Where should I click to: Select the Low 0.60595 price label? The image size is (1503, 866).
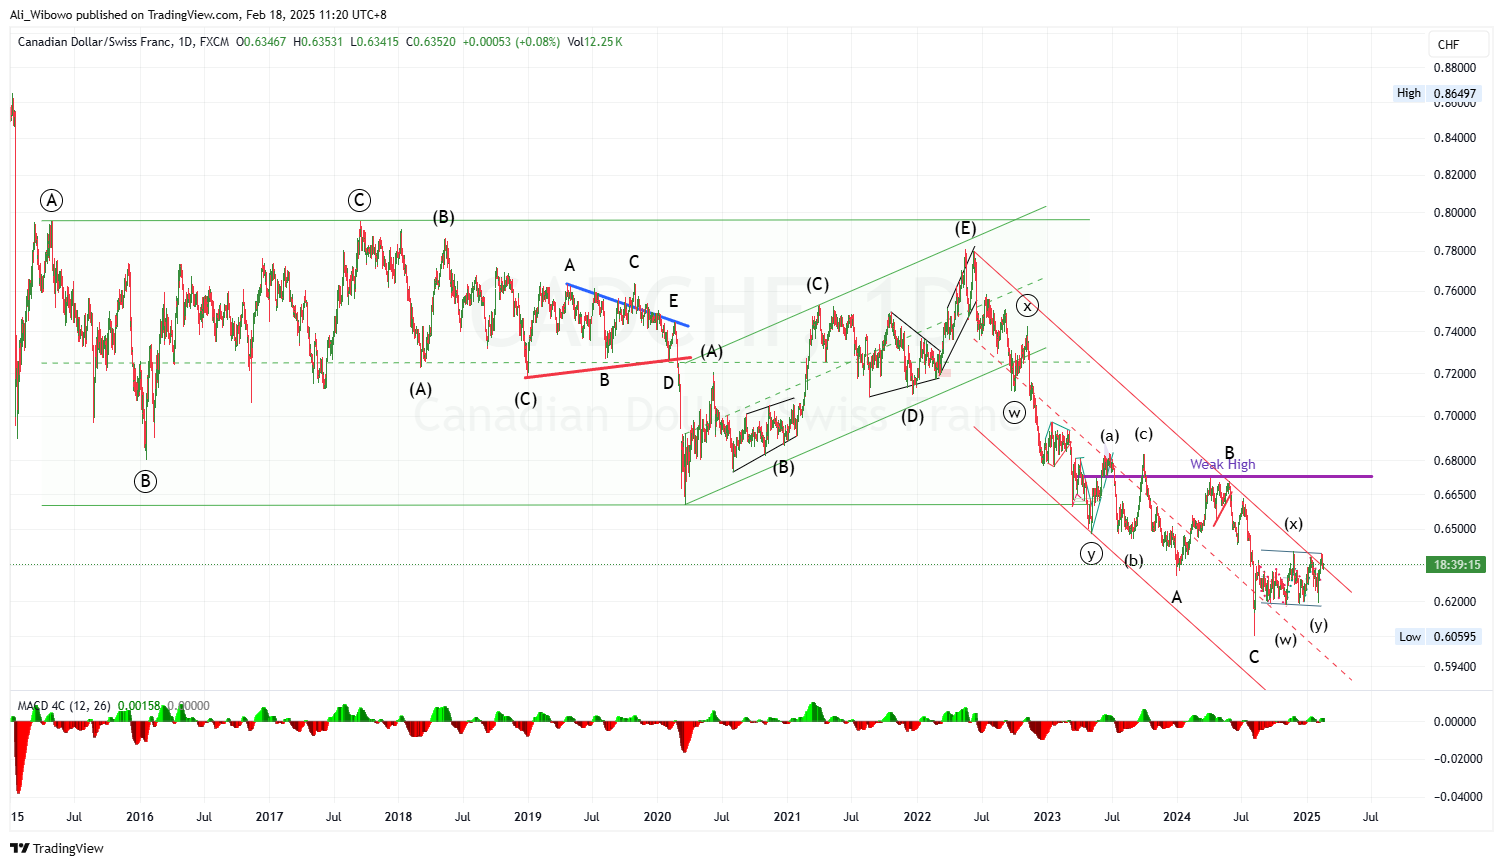coord(1437,637)
